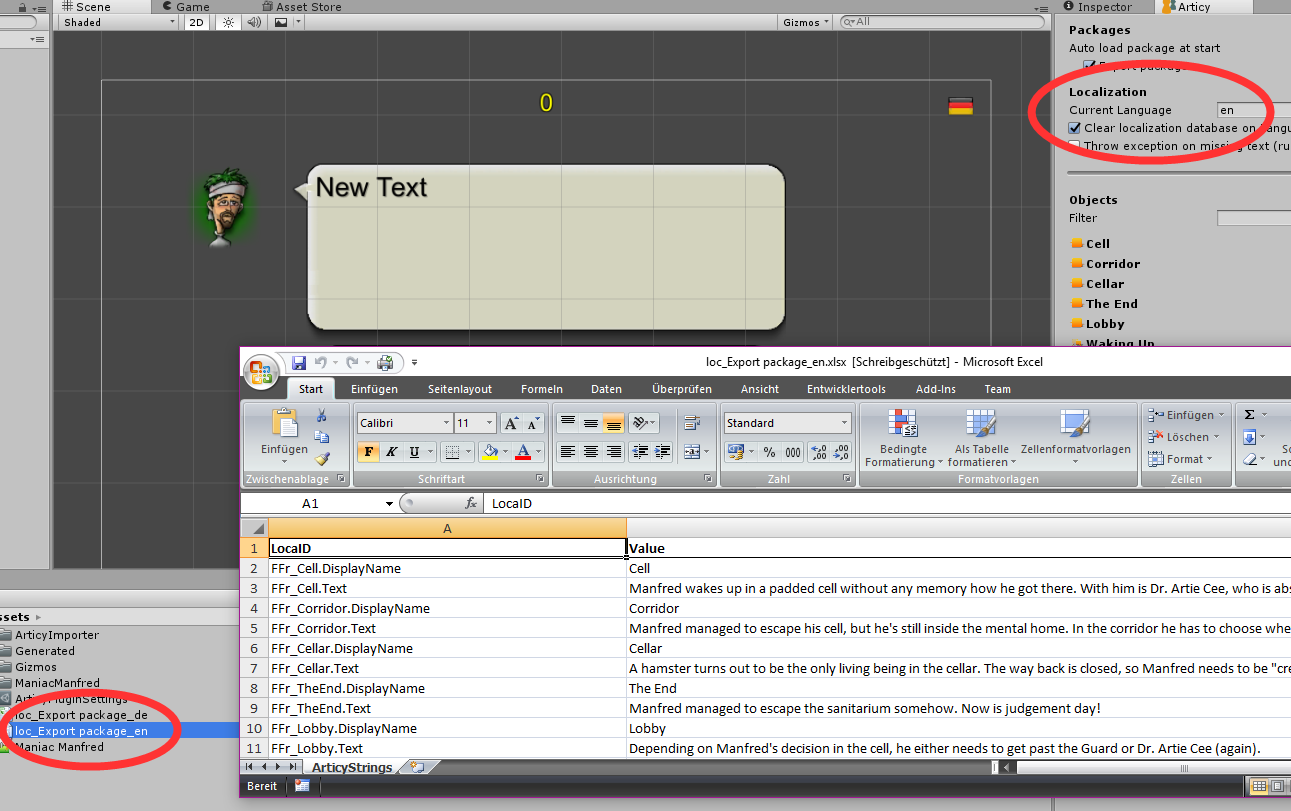The height and width of the screenshot is (811, 1291).
Task: Open the font size 11 dropdown
Action: 489,423
